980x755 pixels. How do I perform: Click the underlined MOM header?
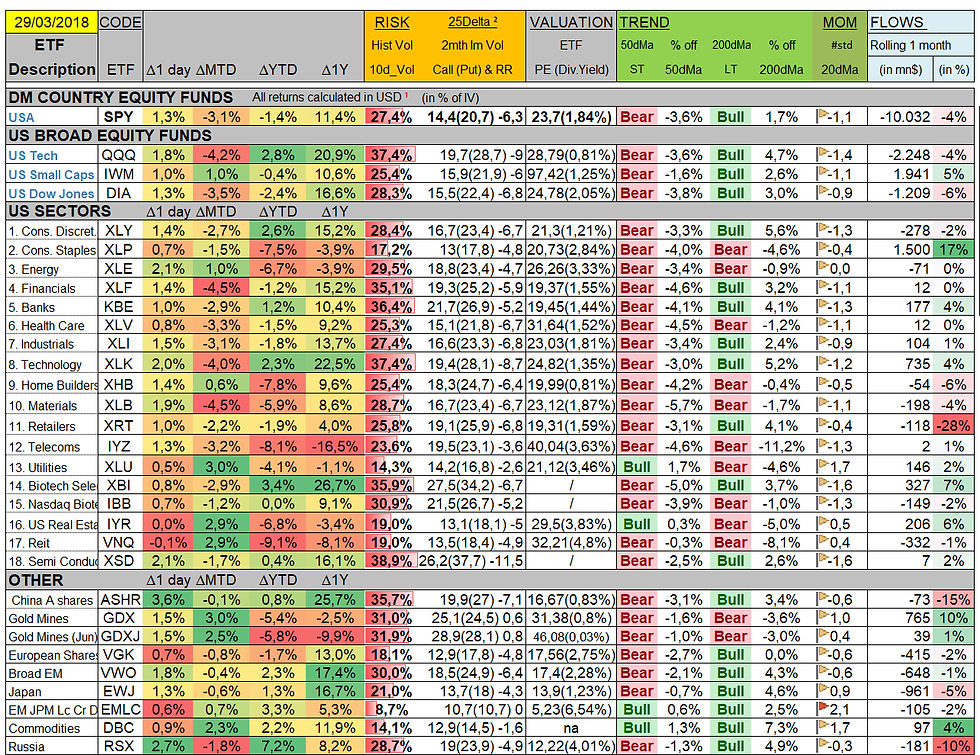tap(839, 22)
